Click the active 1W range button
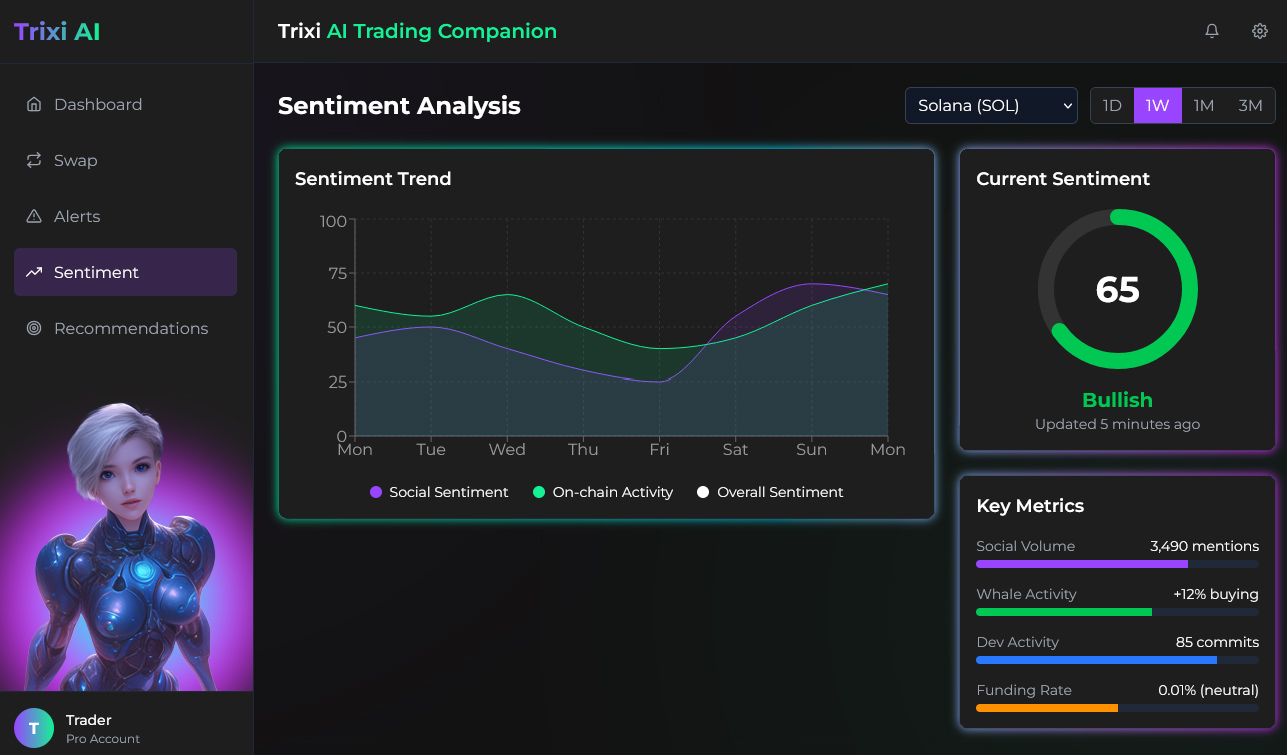The height and width of the screenshot is (755, 1287). click(x=1157, y=105)
